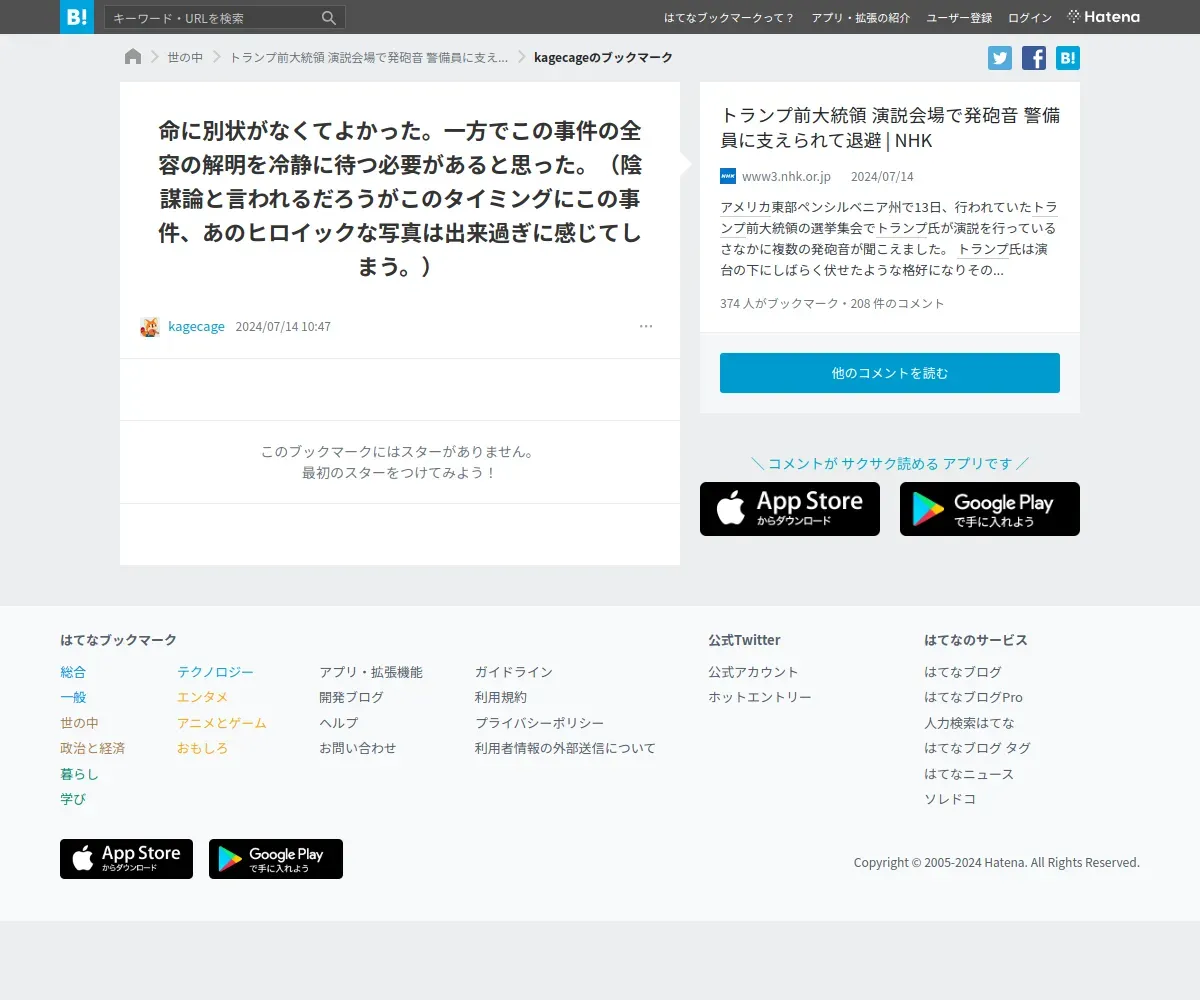Share this bookmark on Twitter
1200x1000 pixels.
(x=1000, y=58)
